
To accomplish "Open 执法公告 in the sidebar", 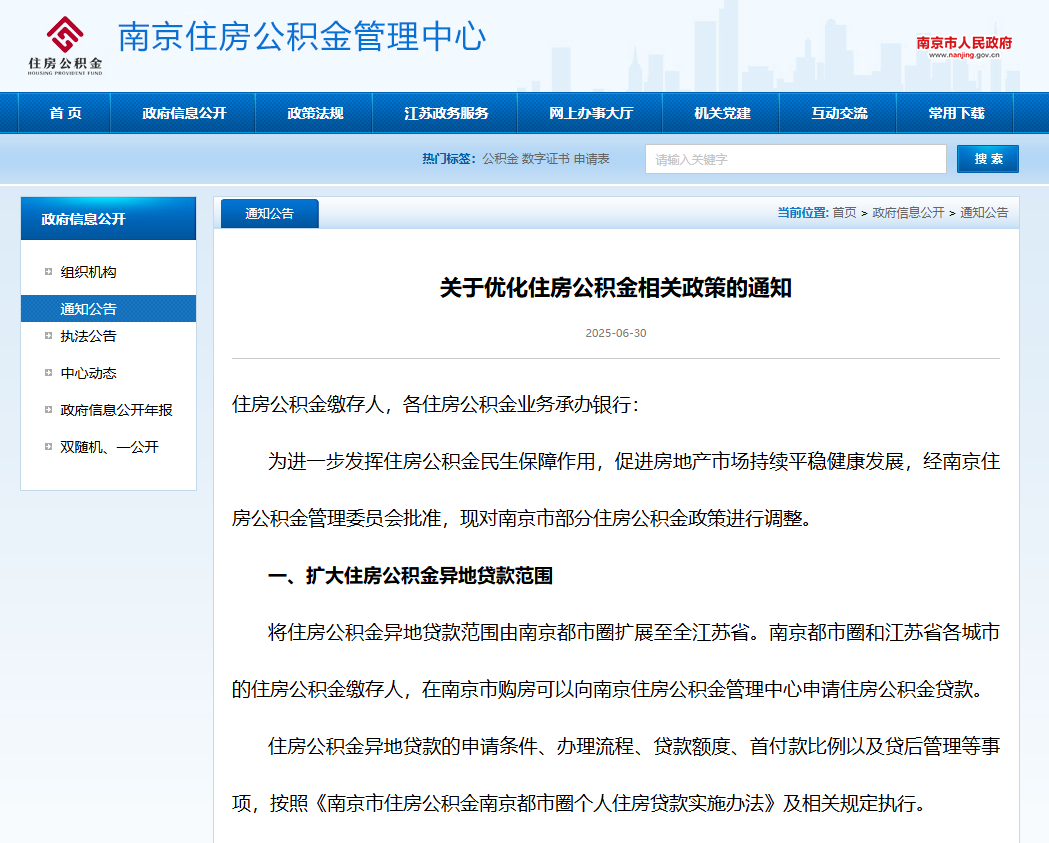I will [88, 337].
